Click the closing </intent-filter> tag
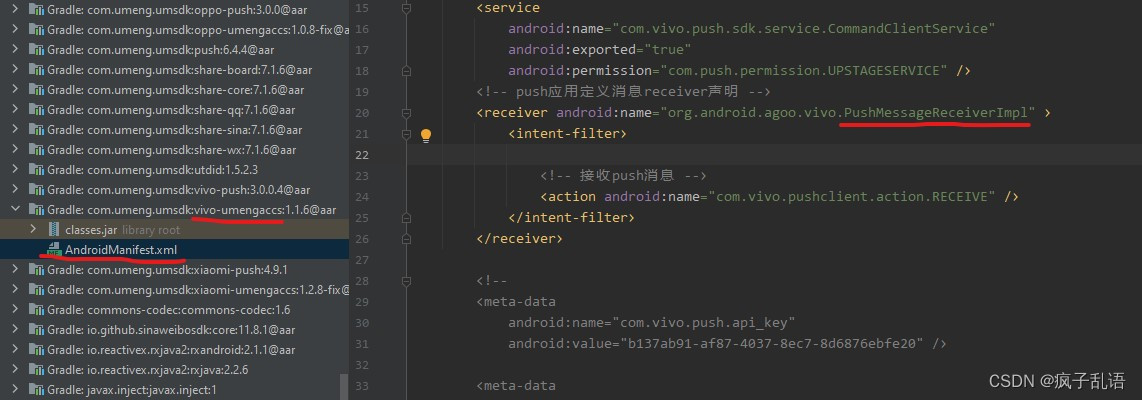This screenshot has width=1142, height=400. (572, 218)
